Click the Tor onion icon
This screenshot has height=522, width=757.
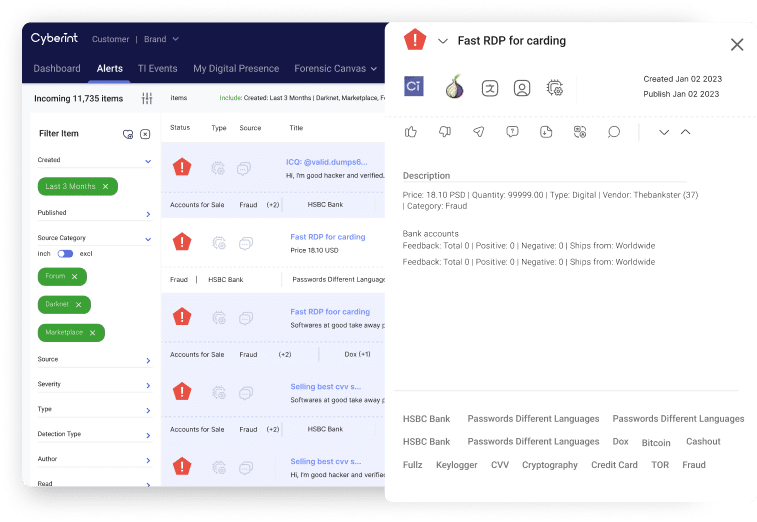[454, 87]
